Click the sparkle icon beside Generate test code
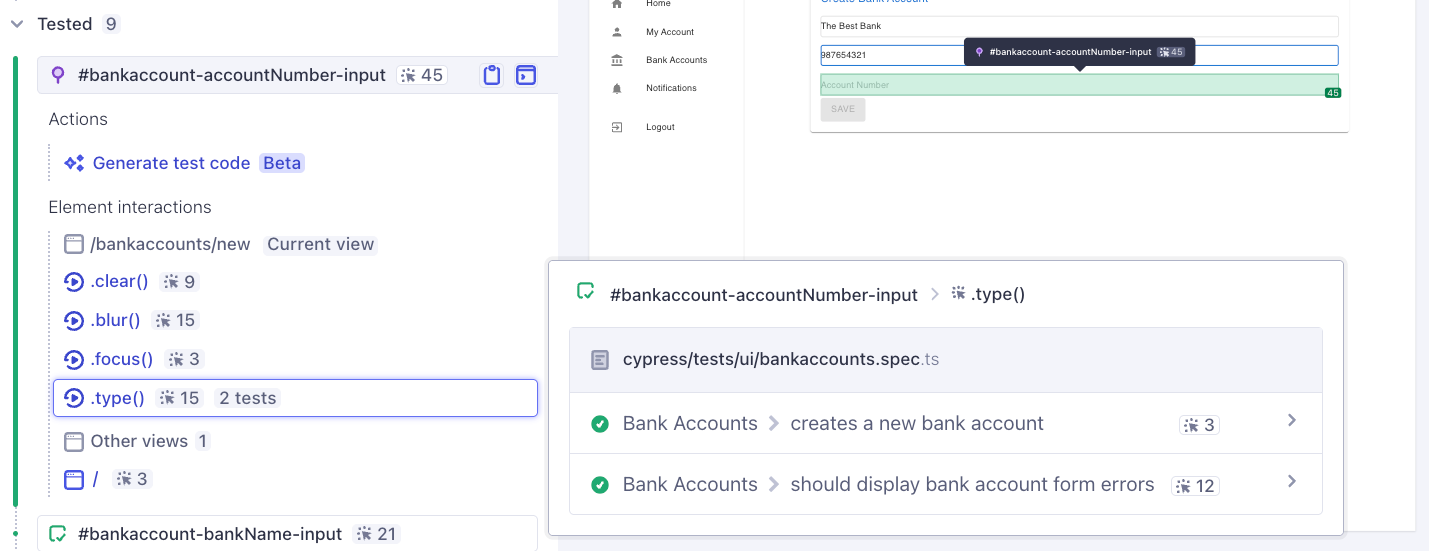The image size is (1429, 551). coord(74,163)
